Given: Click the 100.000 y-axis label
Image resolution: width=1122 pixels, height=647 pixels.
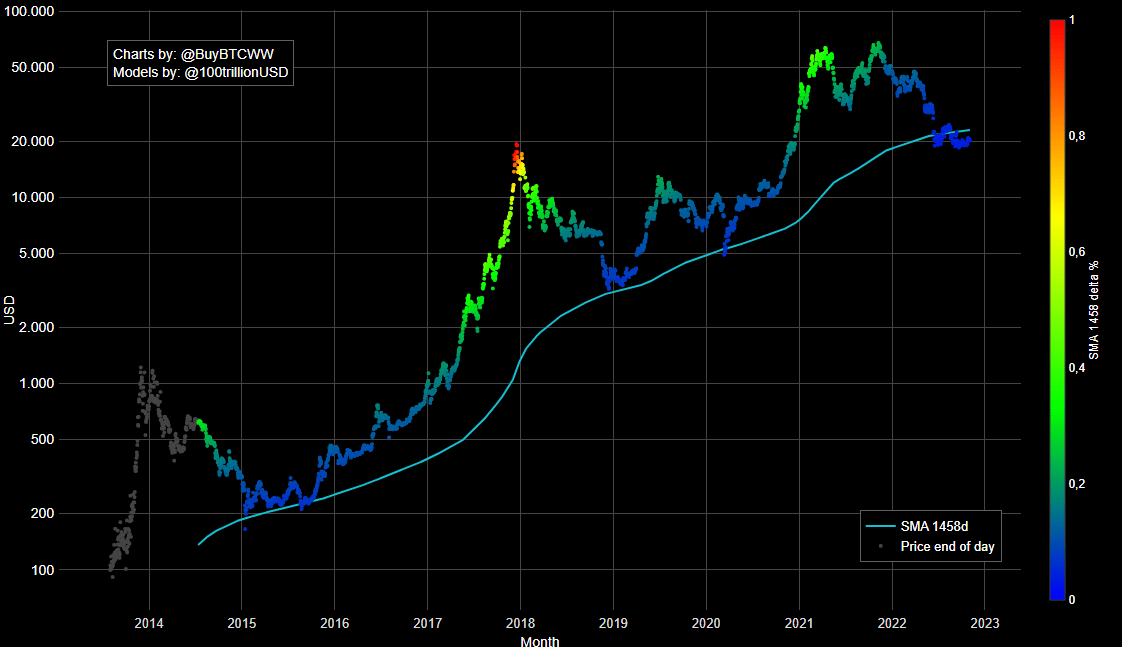Looking at the screenshot, I should (x=29, y=12).
